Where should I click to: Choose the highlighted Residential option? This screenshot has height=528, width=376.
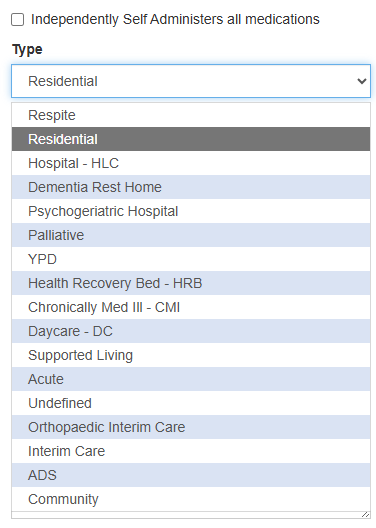coord(191,139)
